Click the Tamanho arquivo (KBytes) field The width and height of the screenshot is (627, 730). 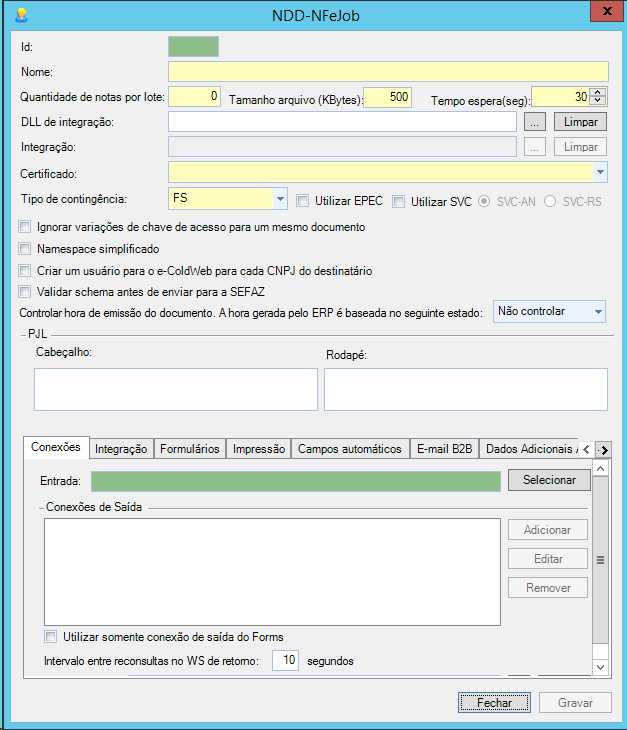pos(387,97)
